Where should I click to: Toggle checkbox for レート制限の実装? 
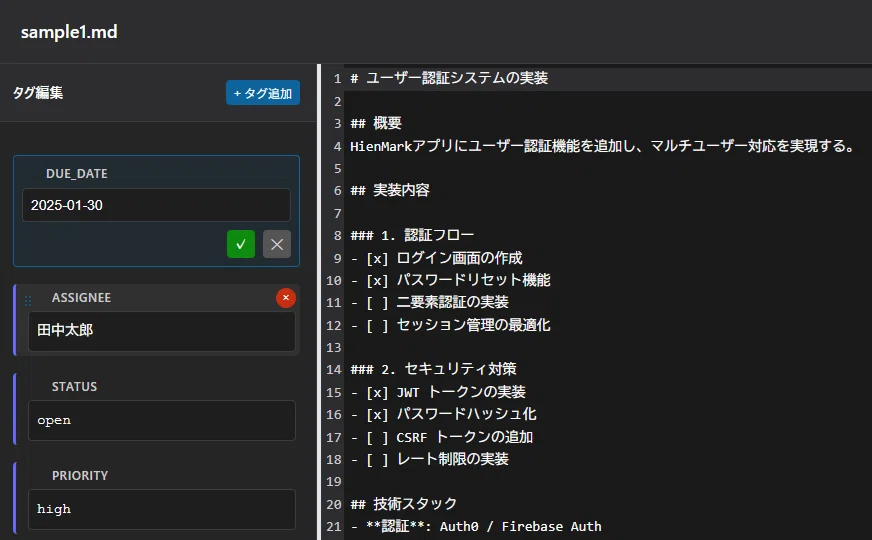point(377,460)
